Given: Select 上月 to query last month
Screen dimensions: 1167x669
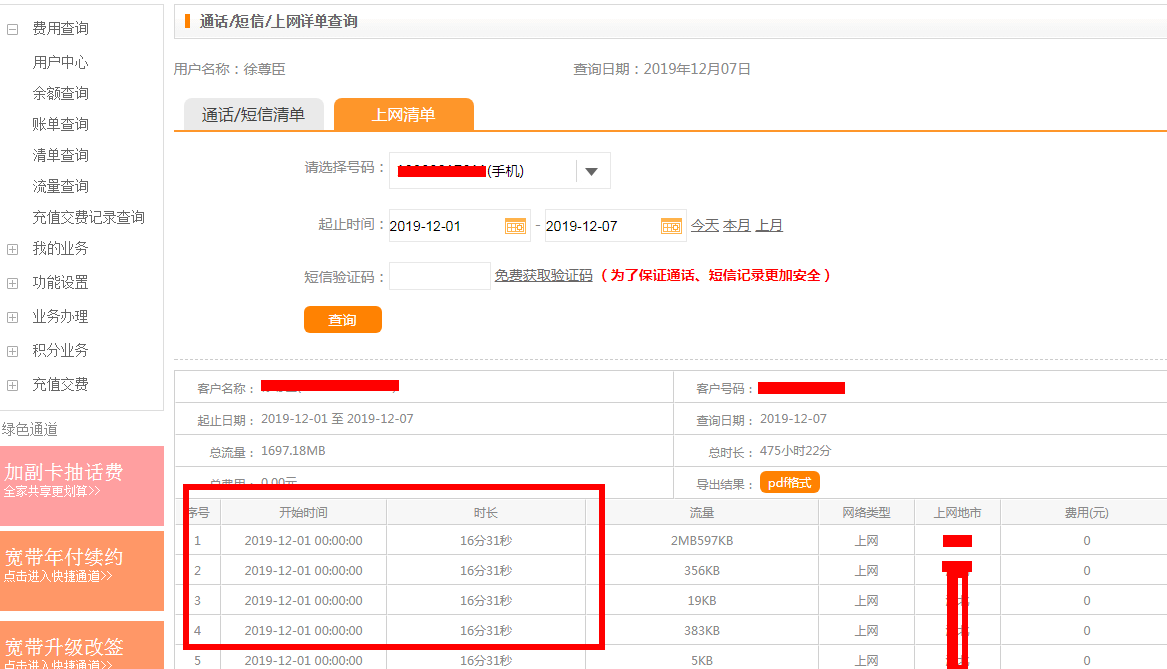Looking at the screenshot, I should click(x=770, y=225).
